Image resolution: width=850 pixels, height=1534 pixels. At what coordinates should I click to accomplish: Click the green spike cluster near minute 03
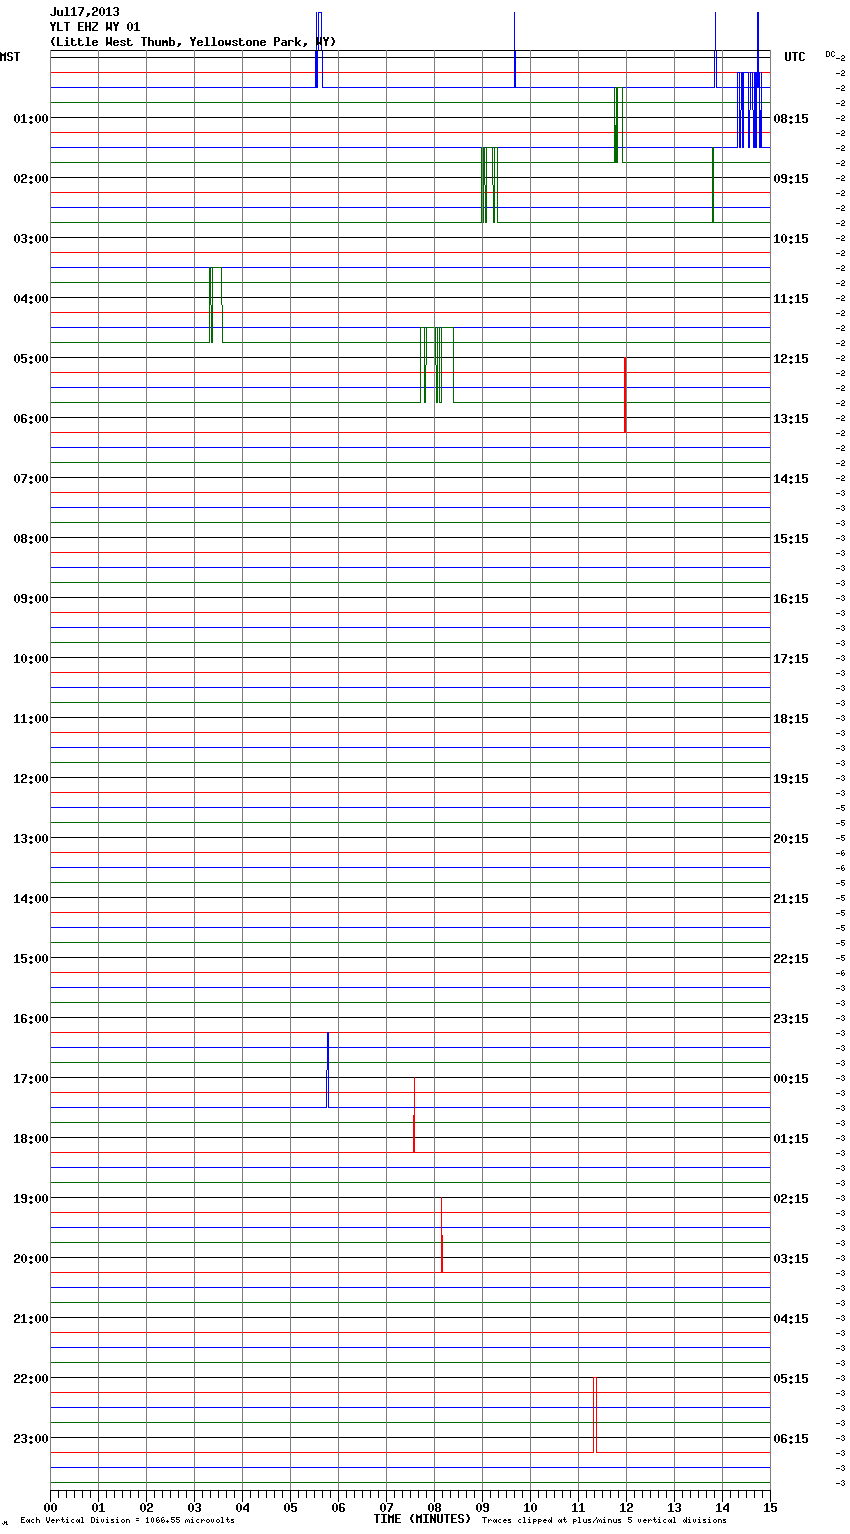click(x=215, y=305)
